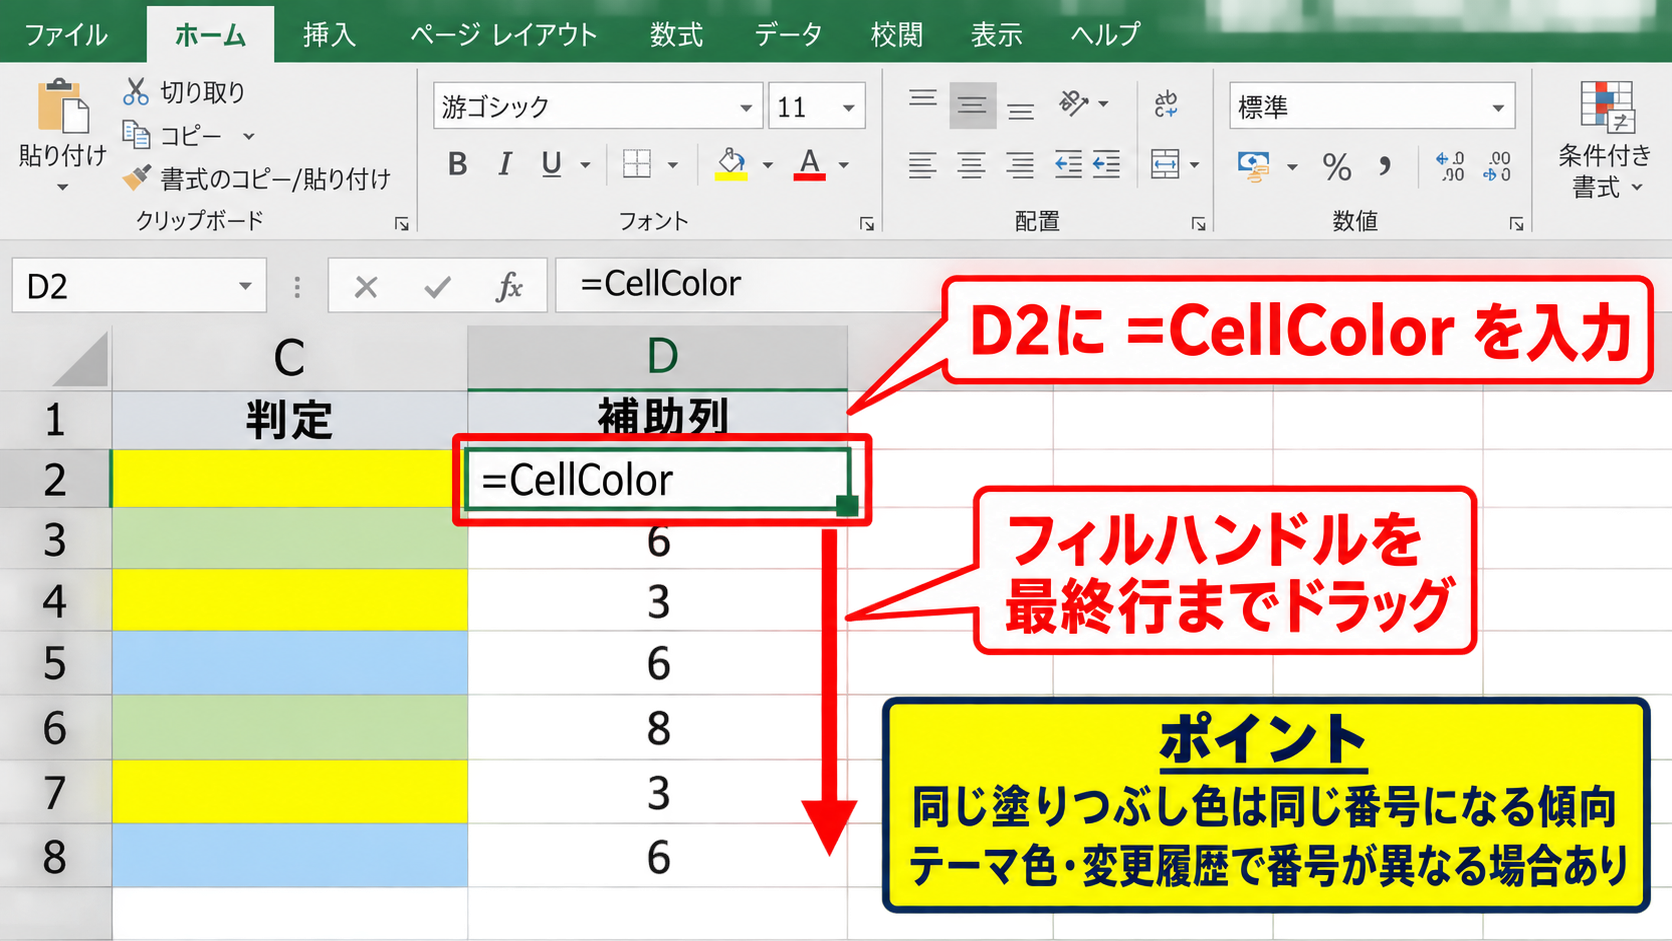This screenshot has height=941, width=1672.
Task: Toggle Bold formatting
Action: click(x=458, y=164)
